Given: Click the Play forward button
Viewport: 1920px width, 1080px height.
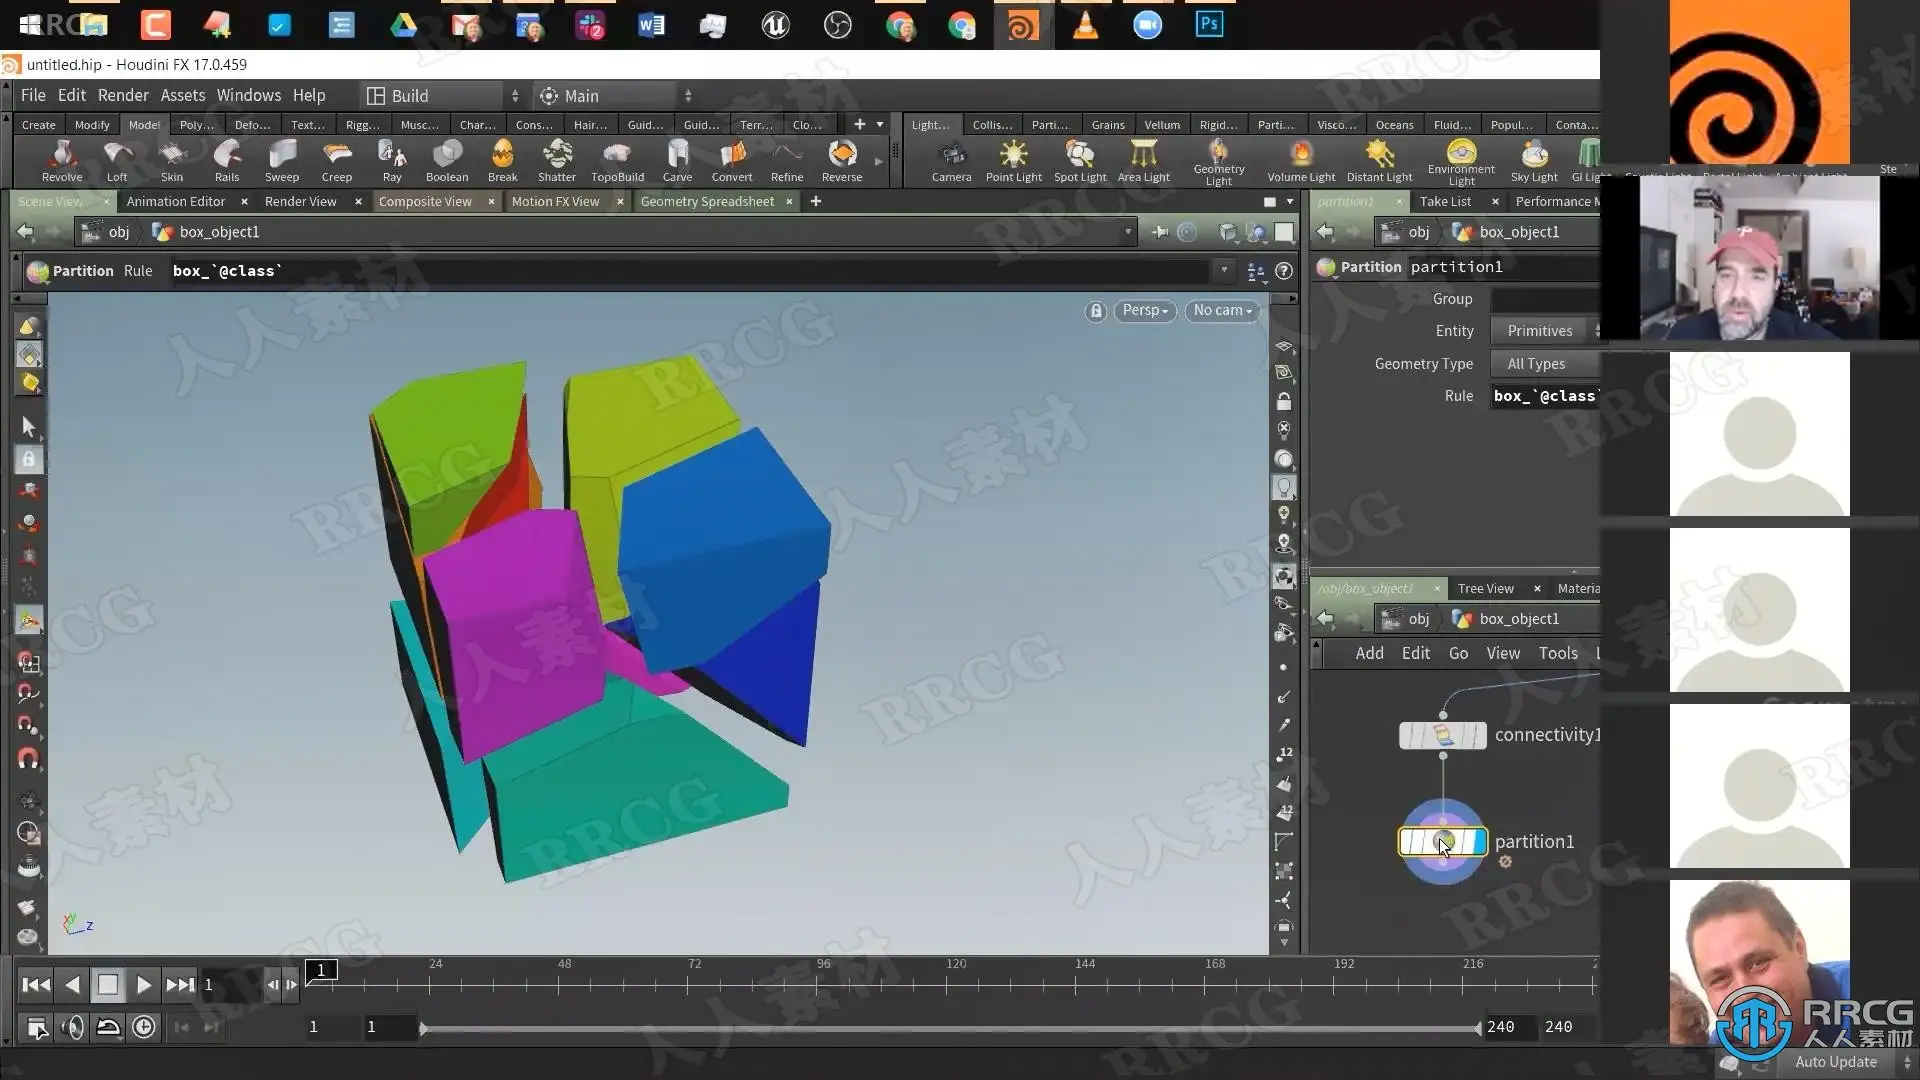Looking at the screenshot, I should point(143,985).
